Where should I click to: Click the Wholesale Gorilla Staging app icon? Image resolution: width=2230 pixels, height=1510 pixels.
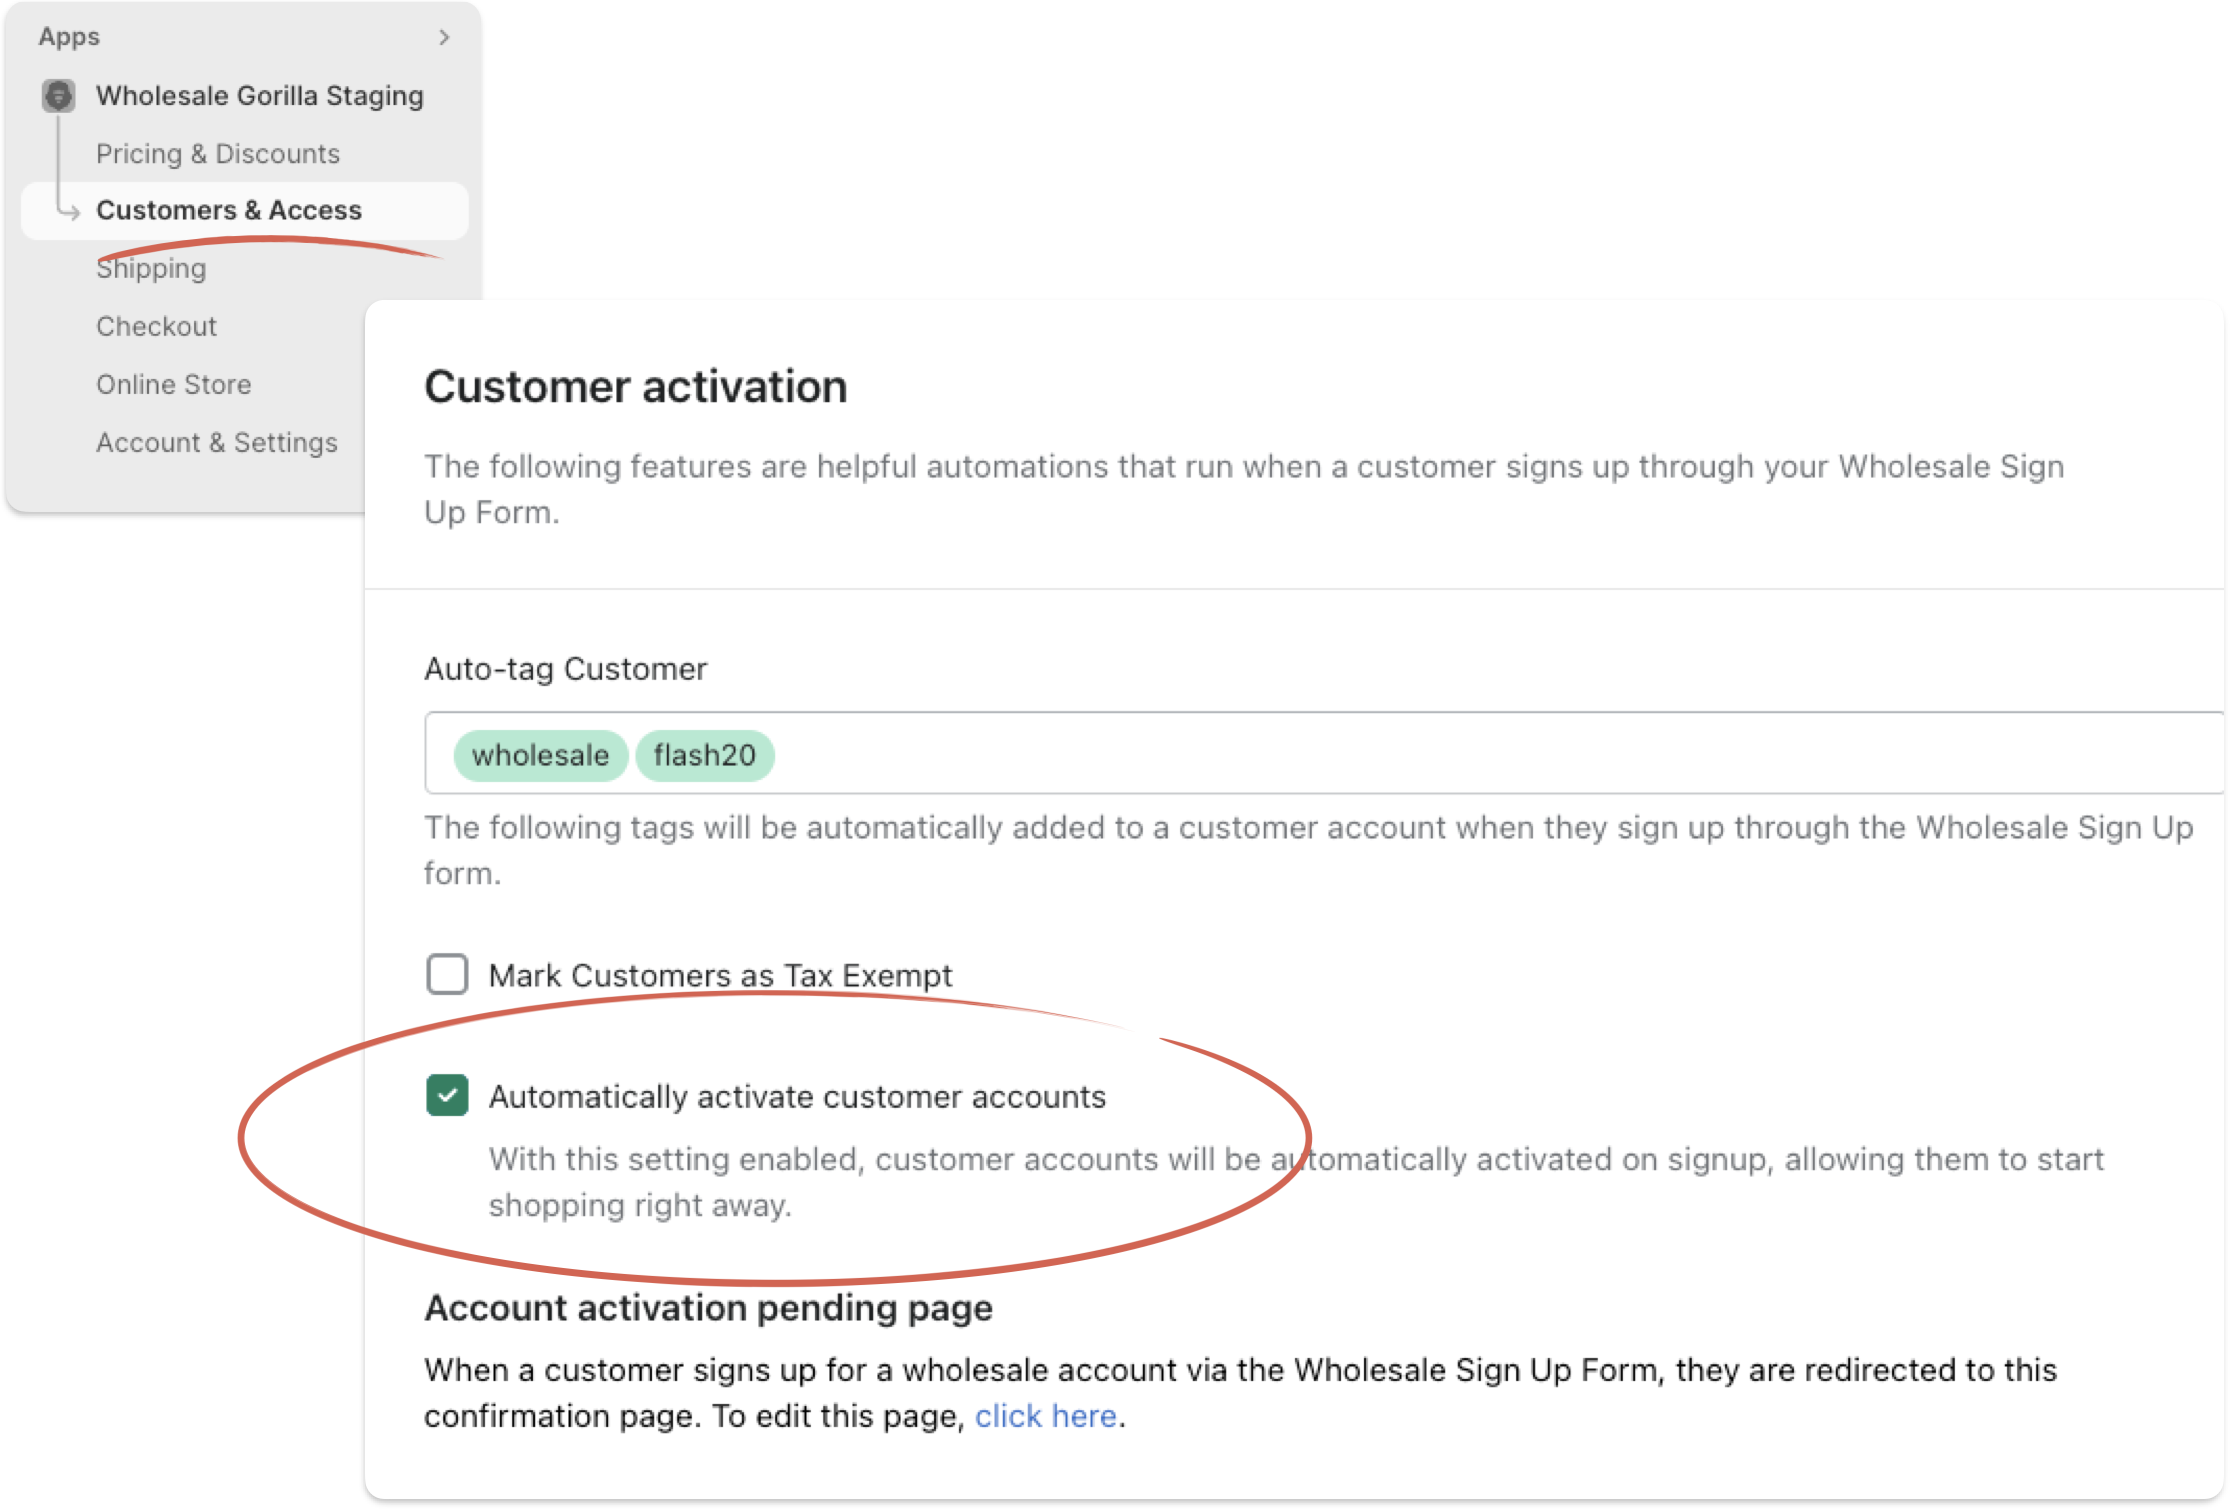click(58, 96)
